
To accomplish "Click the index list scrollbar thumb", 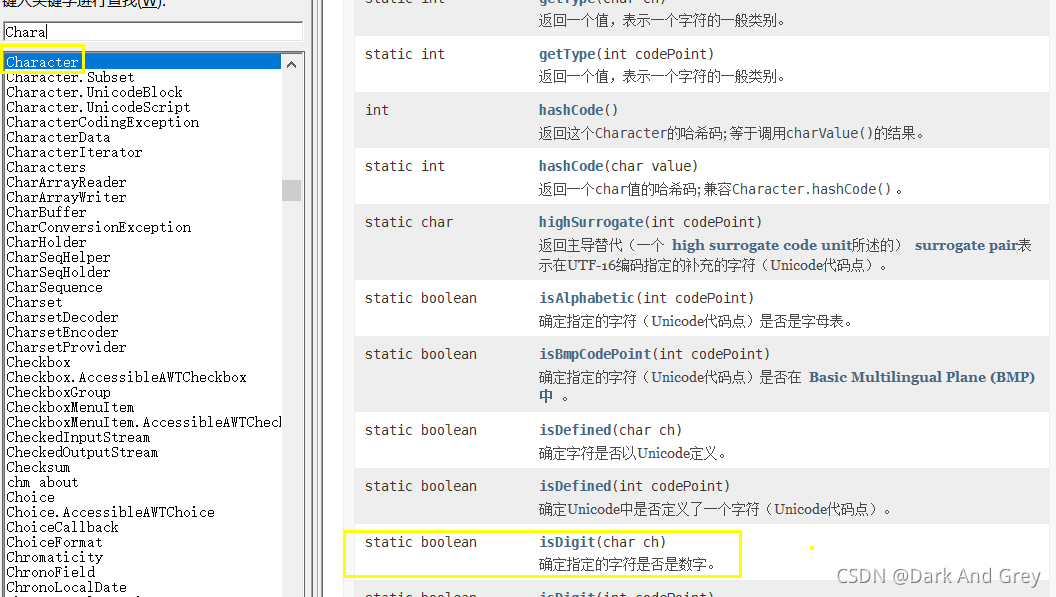I will pyautogui.click(x=292, y=190).
